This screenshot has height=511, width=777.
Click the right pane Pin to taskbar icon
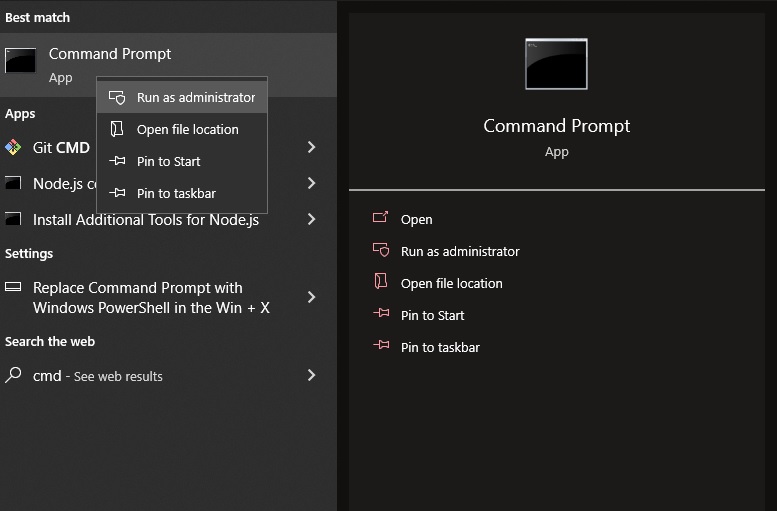click(x=380, y=347)
